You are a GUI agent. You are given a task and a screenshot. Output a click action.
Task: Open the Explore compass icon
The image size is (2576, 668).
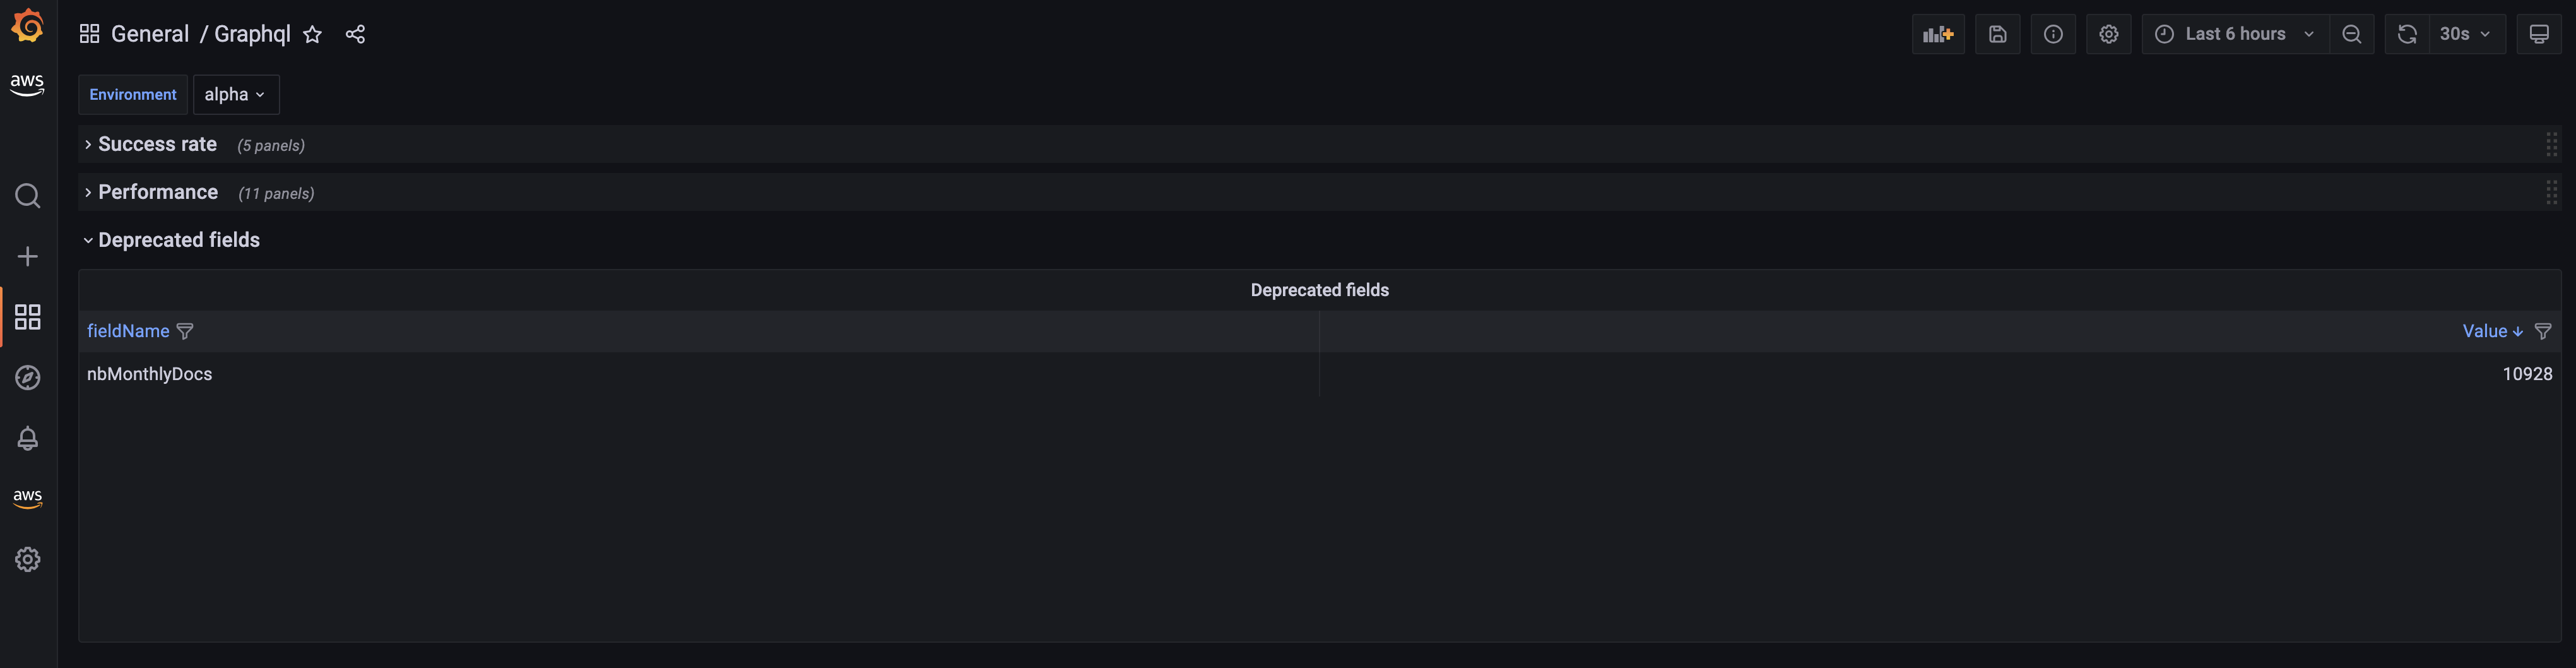[28, 377]
